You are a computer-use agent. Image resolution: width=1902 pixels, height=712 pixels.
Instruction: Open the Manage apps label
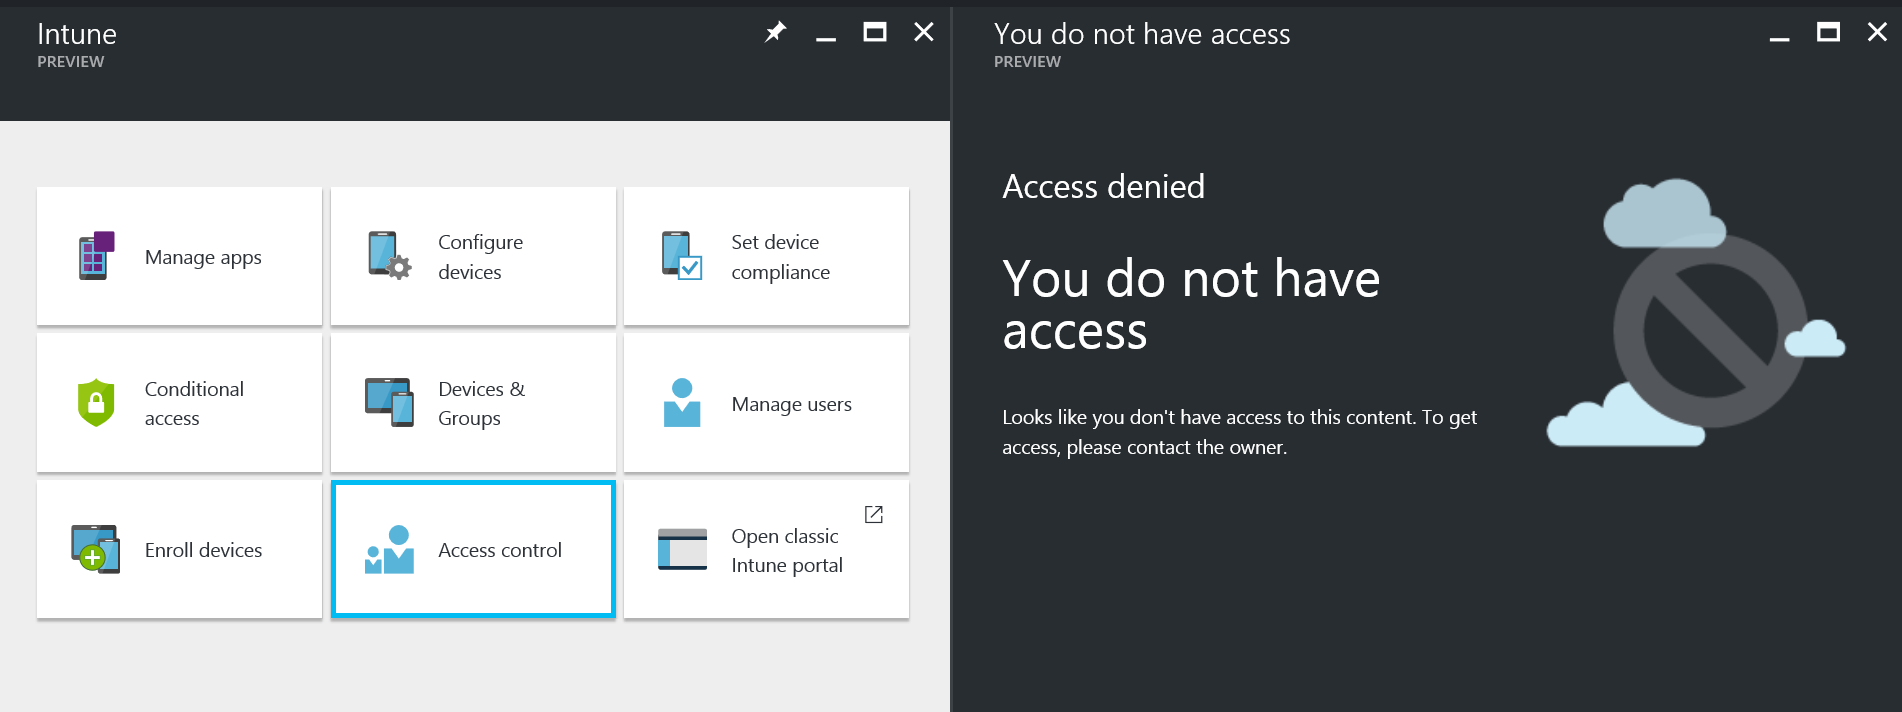(203, 257)
